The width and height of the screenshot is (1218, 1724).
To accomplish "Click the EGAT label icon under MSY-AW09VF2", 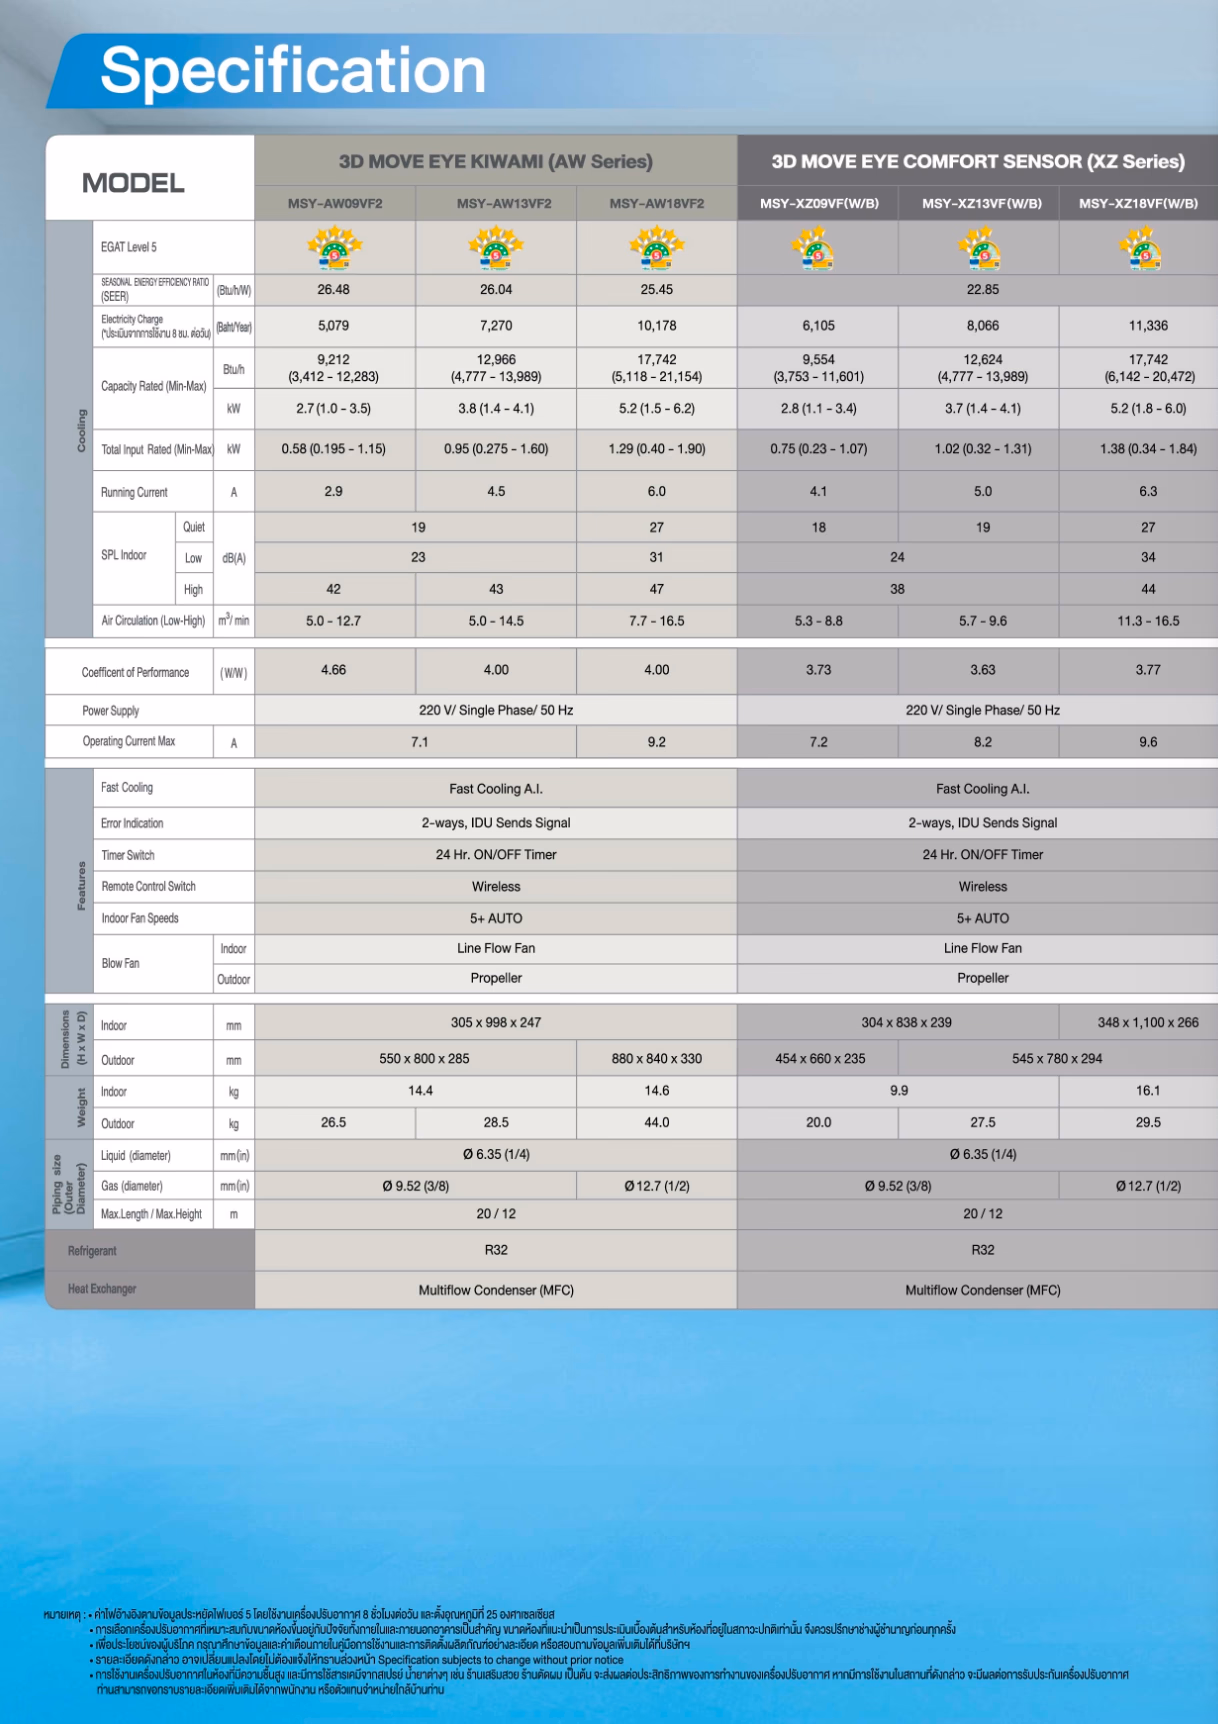I will pyautogui.click(x=334, y=248).
